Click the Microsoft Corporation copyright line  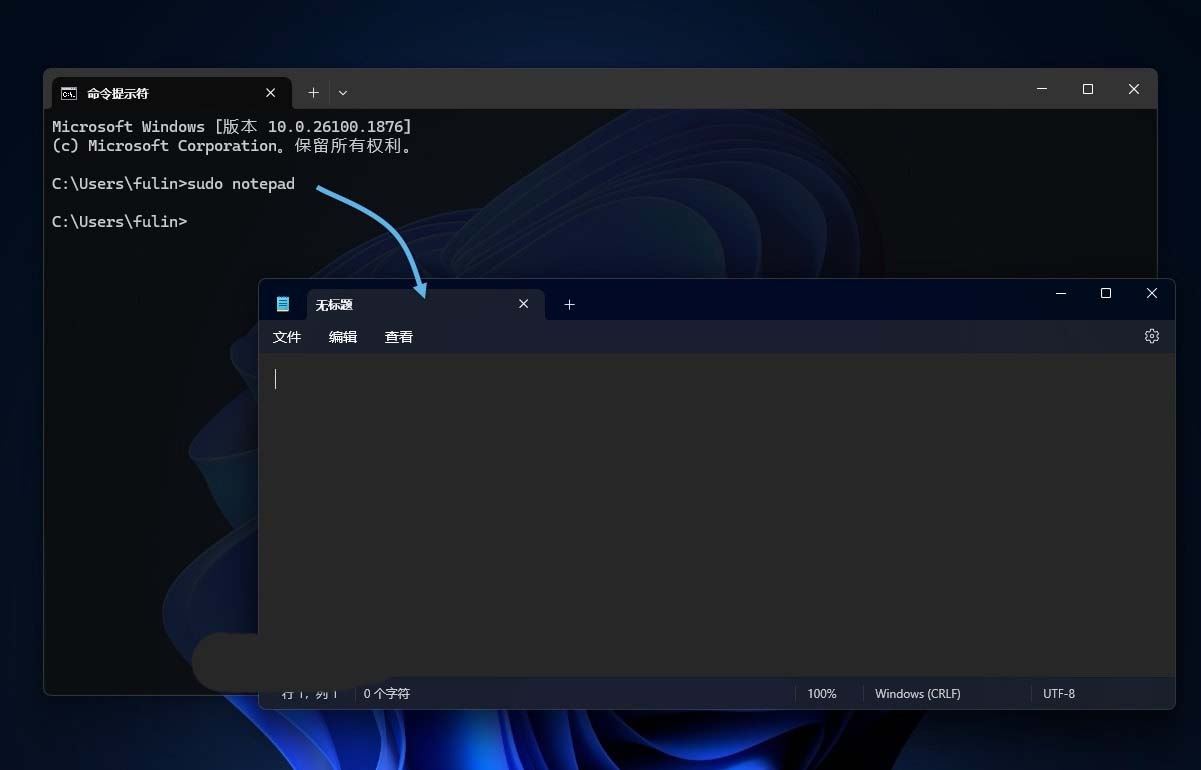[x=232, y=146]
